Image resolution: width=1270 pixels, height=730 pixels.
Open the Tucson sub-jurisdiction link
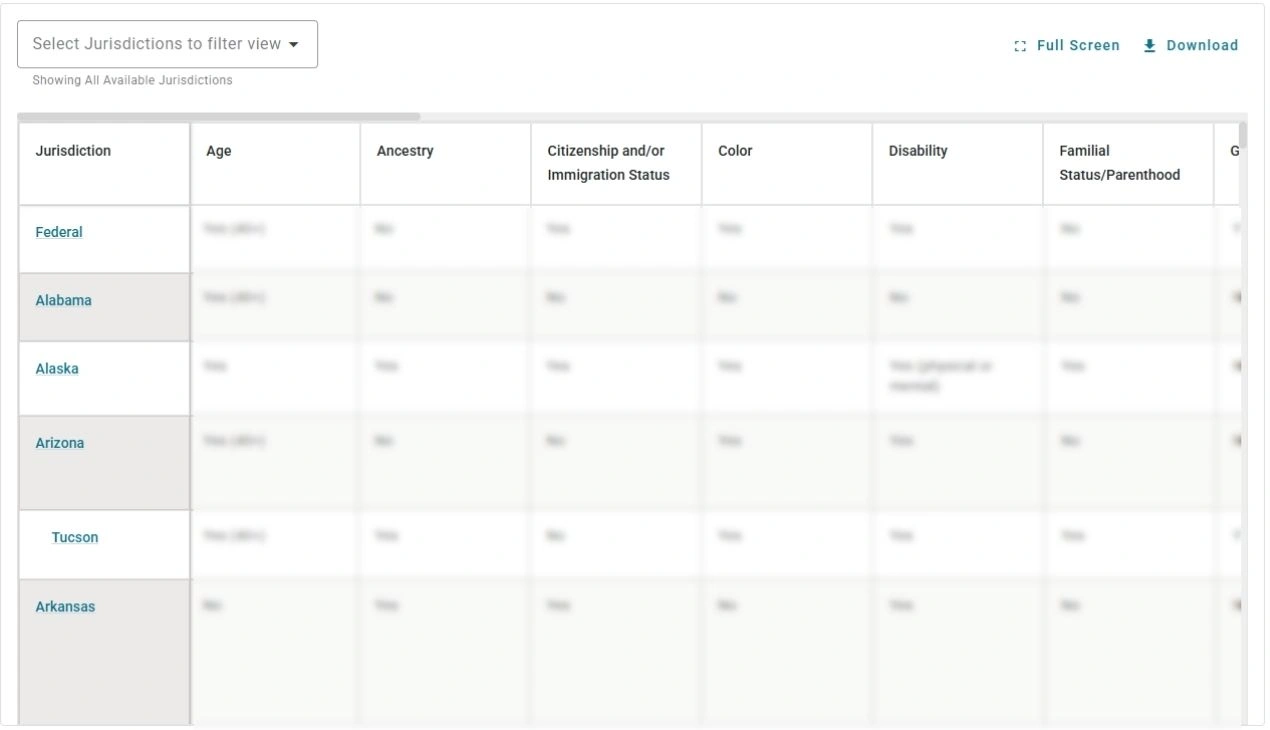tap(74, 537)
